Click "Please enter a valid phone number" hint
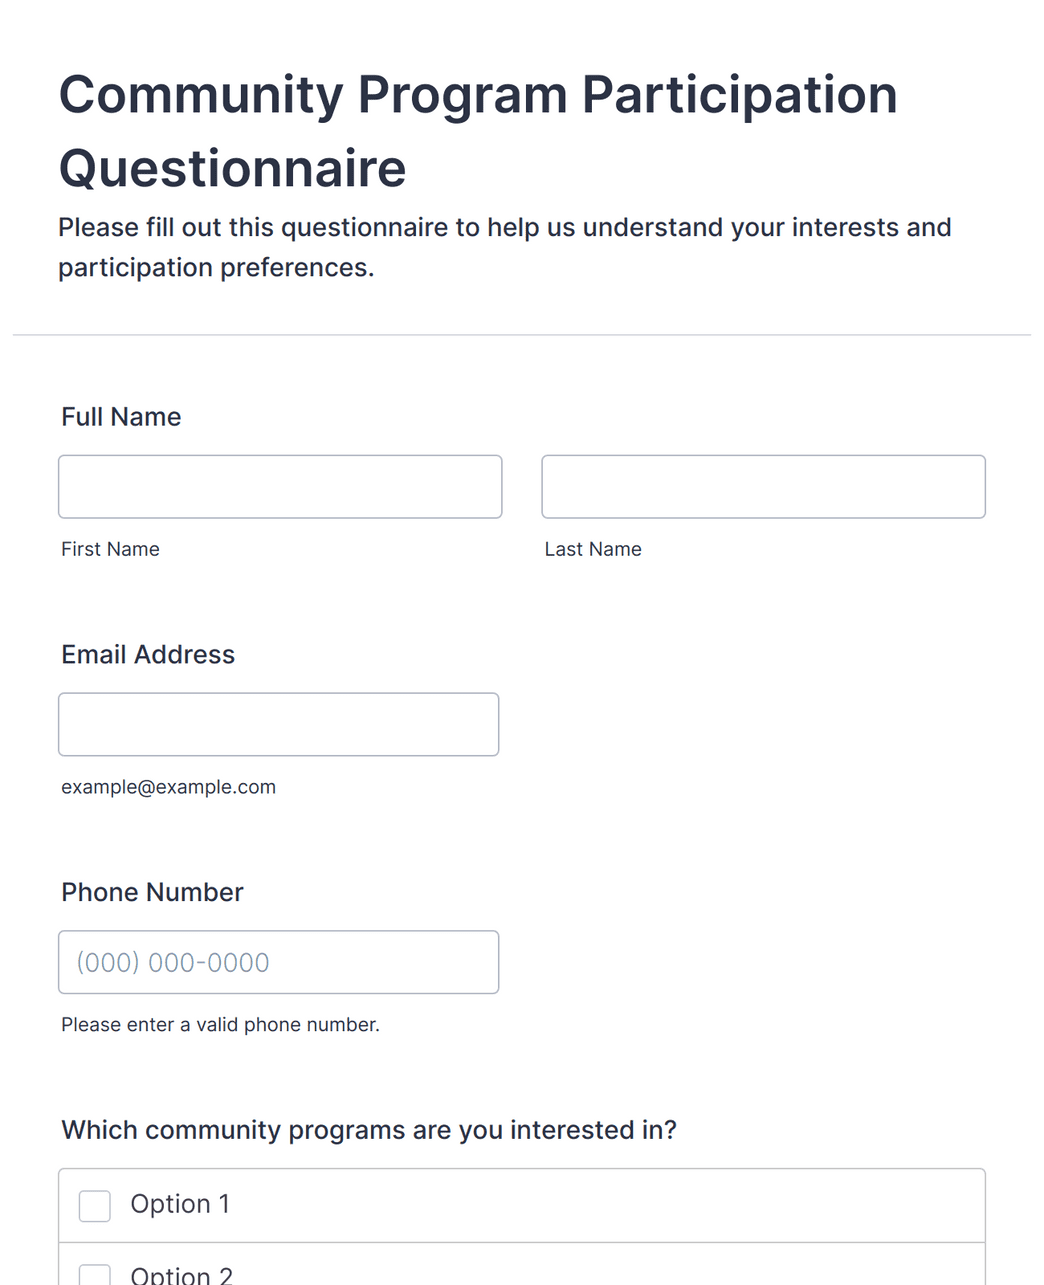Viewport: 1044px width, 1285px height. pos(220,1025)
